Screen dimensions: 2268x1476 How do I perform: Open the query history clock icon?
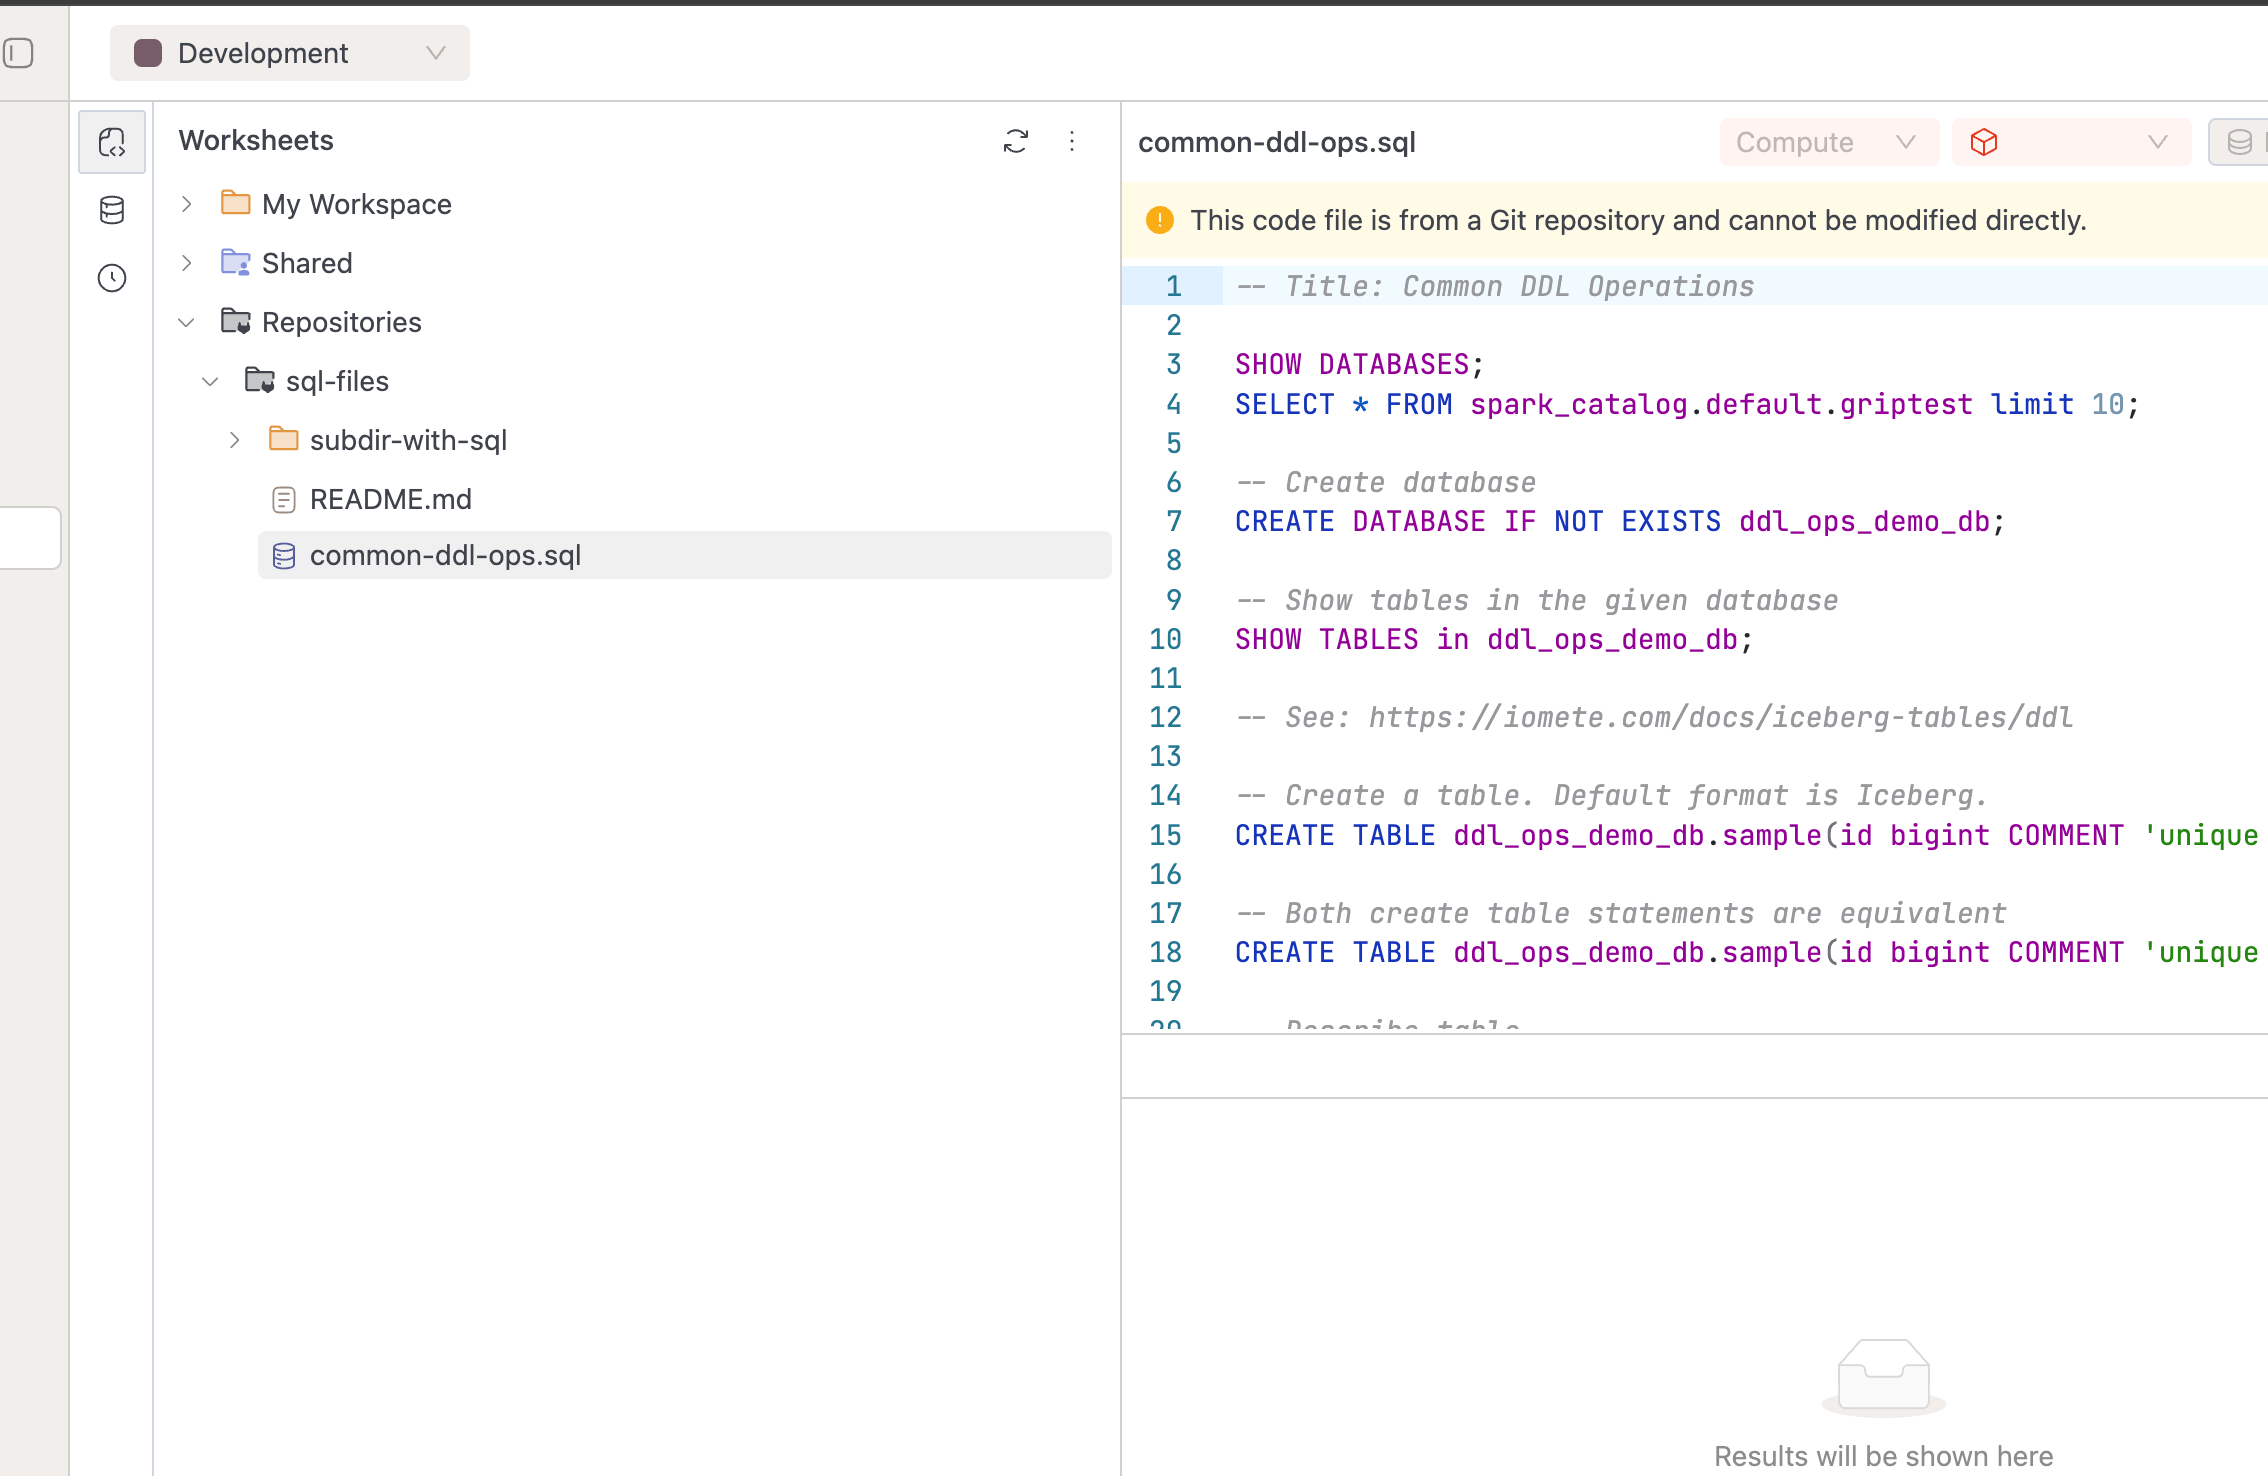112,278
